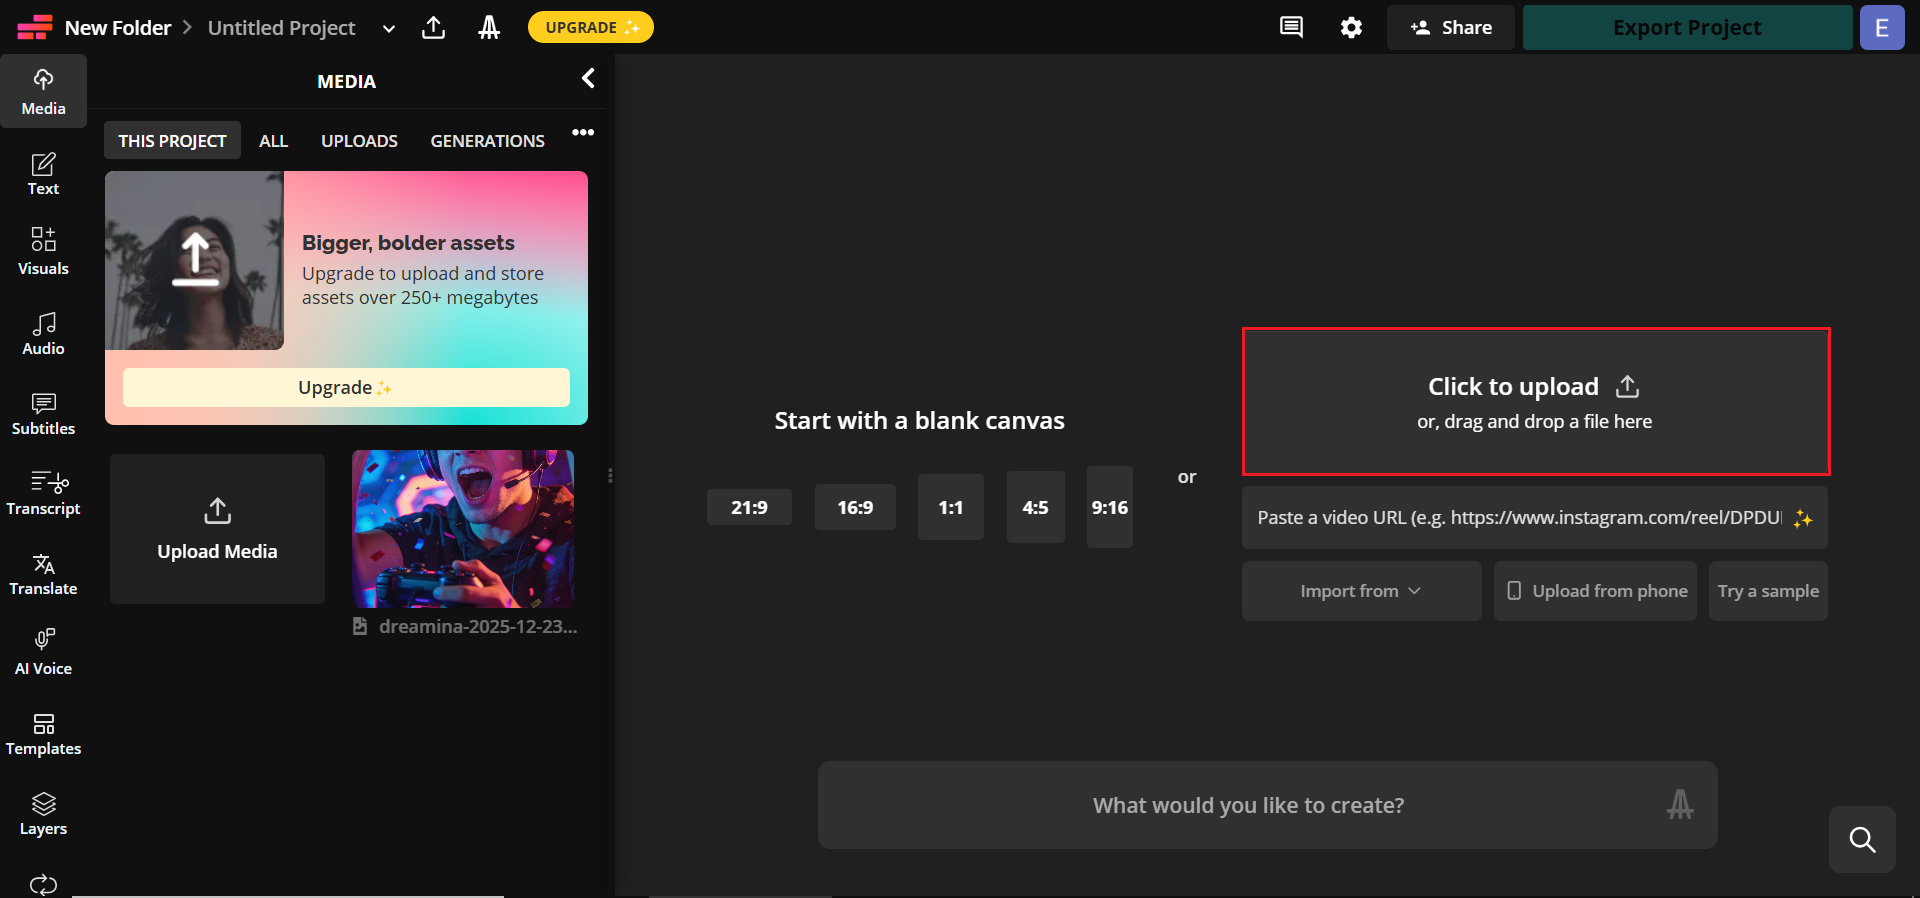Click Export Project button

1687,27
